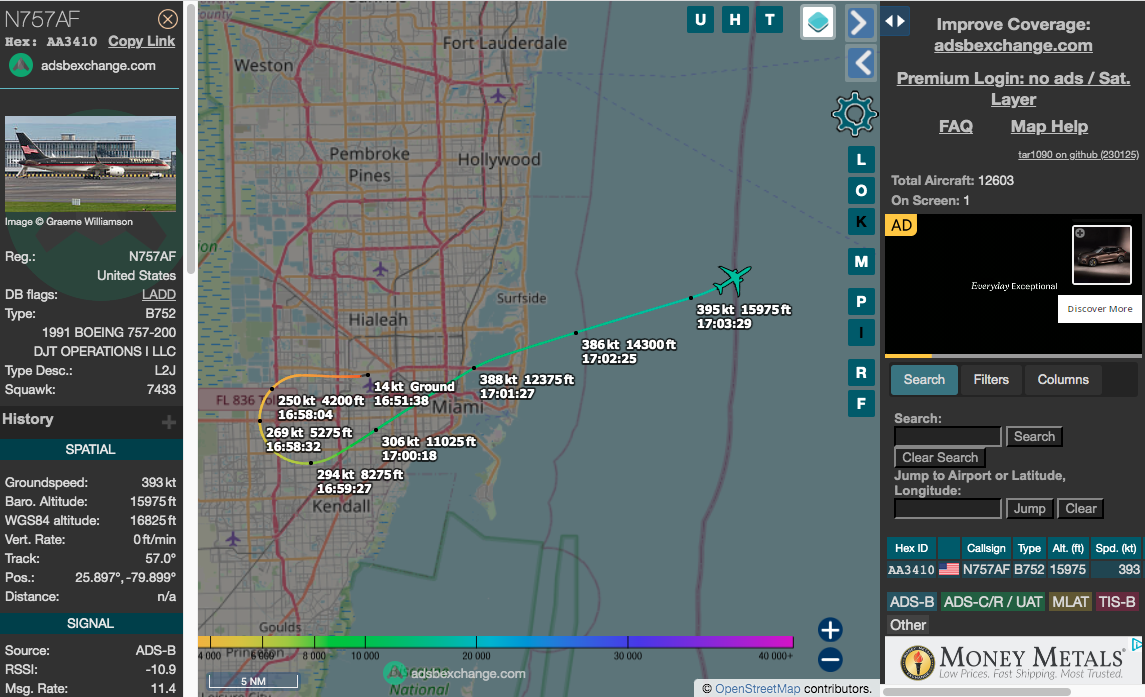This screenshot has height=697, width=1145.
Task: Click the MLAT legend label
Action: [x=1070, y=602]
